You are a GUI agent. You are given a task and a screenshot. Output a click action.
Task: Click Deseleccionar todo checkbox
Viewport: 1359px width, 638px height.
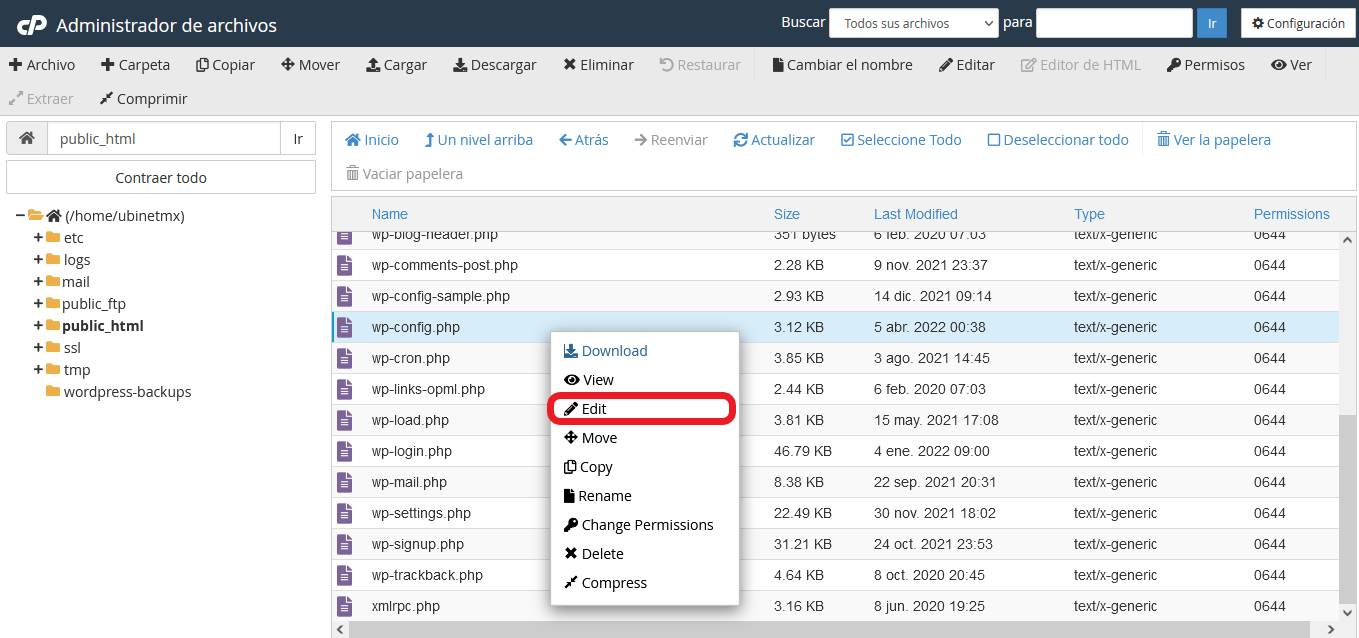pyautogui.click(x=993, y=140)
